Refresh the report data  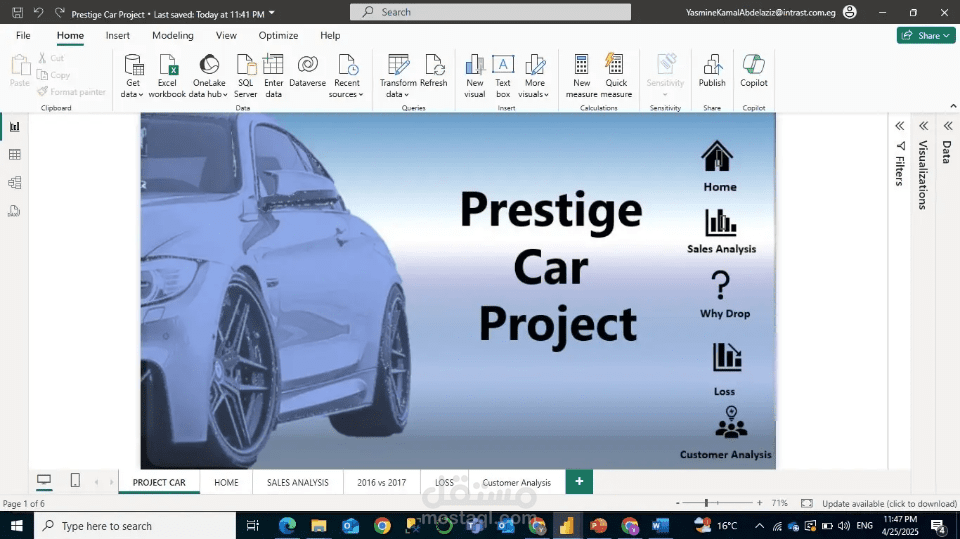pyautogui.click(x=433, y=71)
